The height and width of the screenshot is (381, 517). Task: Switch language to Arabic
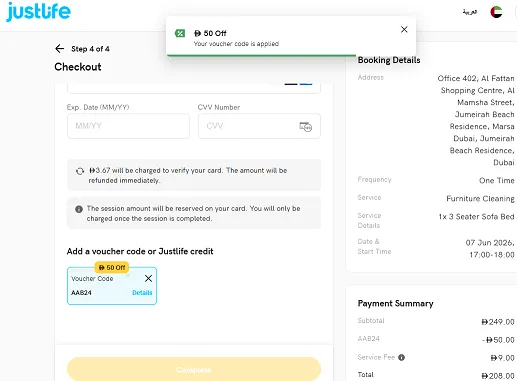pos(470,12)
